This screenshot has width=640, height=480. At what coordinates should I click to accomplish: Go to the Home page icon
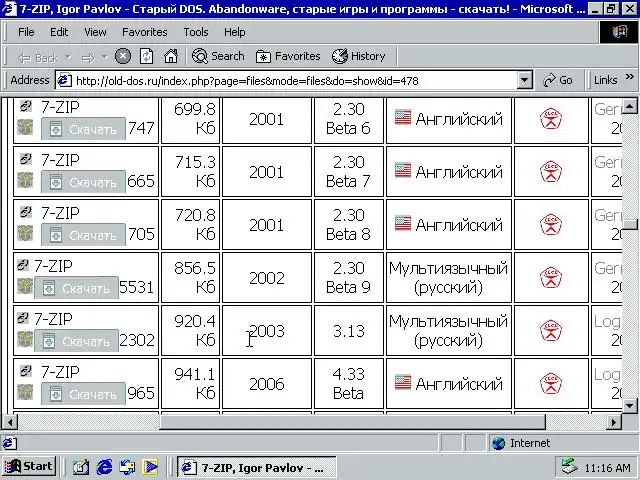pyautogui.click(x=171, y=56)
